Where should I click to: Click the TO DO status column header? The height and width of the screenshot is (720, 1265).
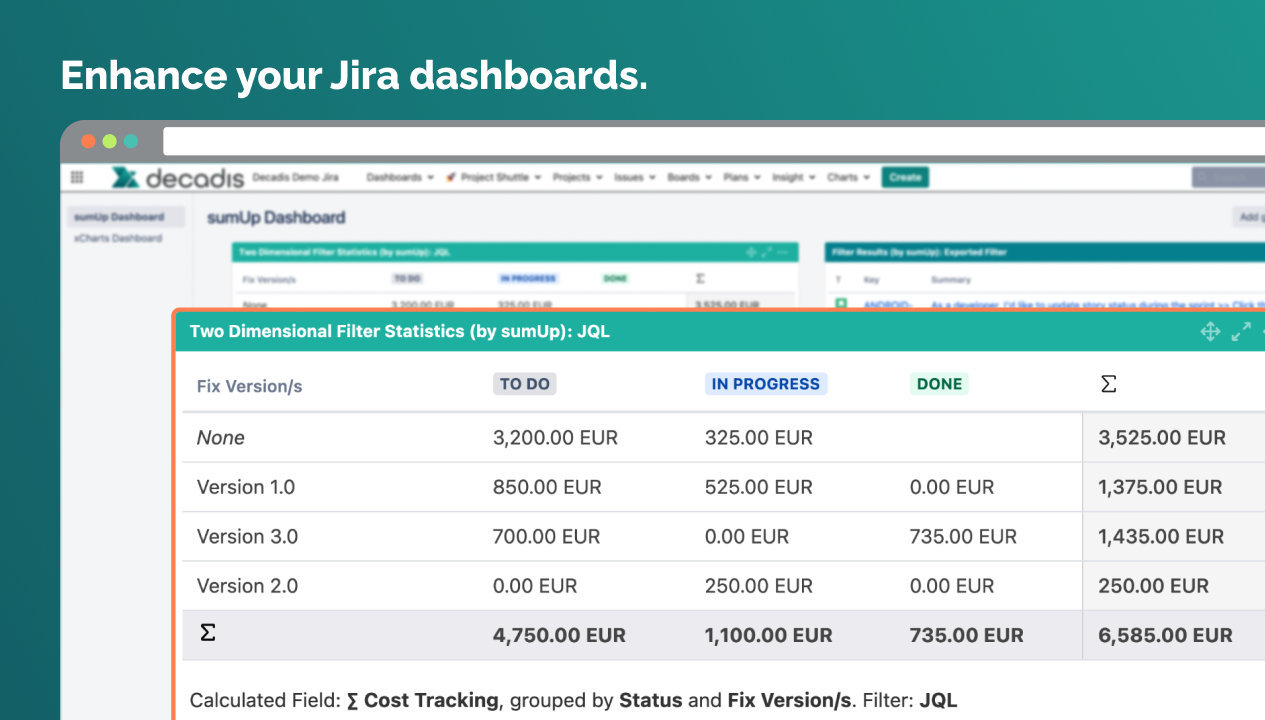click(x=525, y=384)
